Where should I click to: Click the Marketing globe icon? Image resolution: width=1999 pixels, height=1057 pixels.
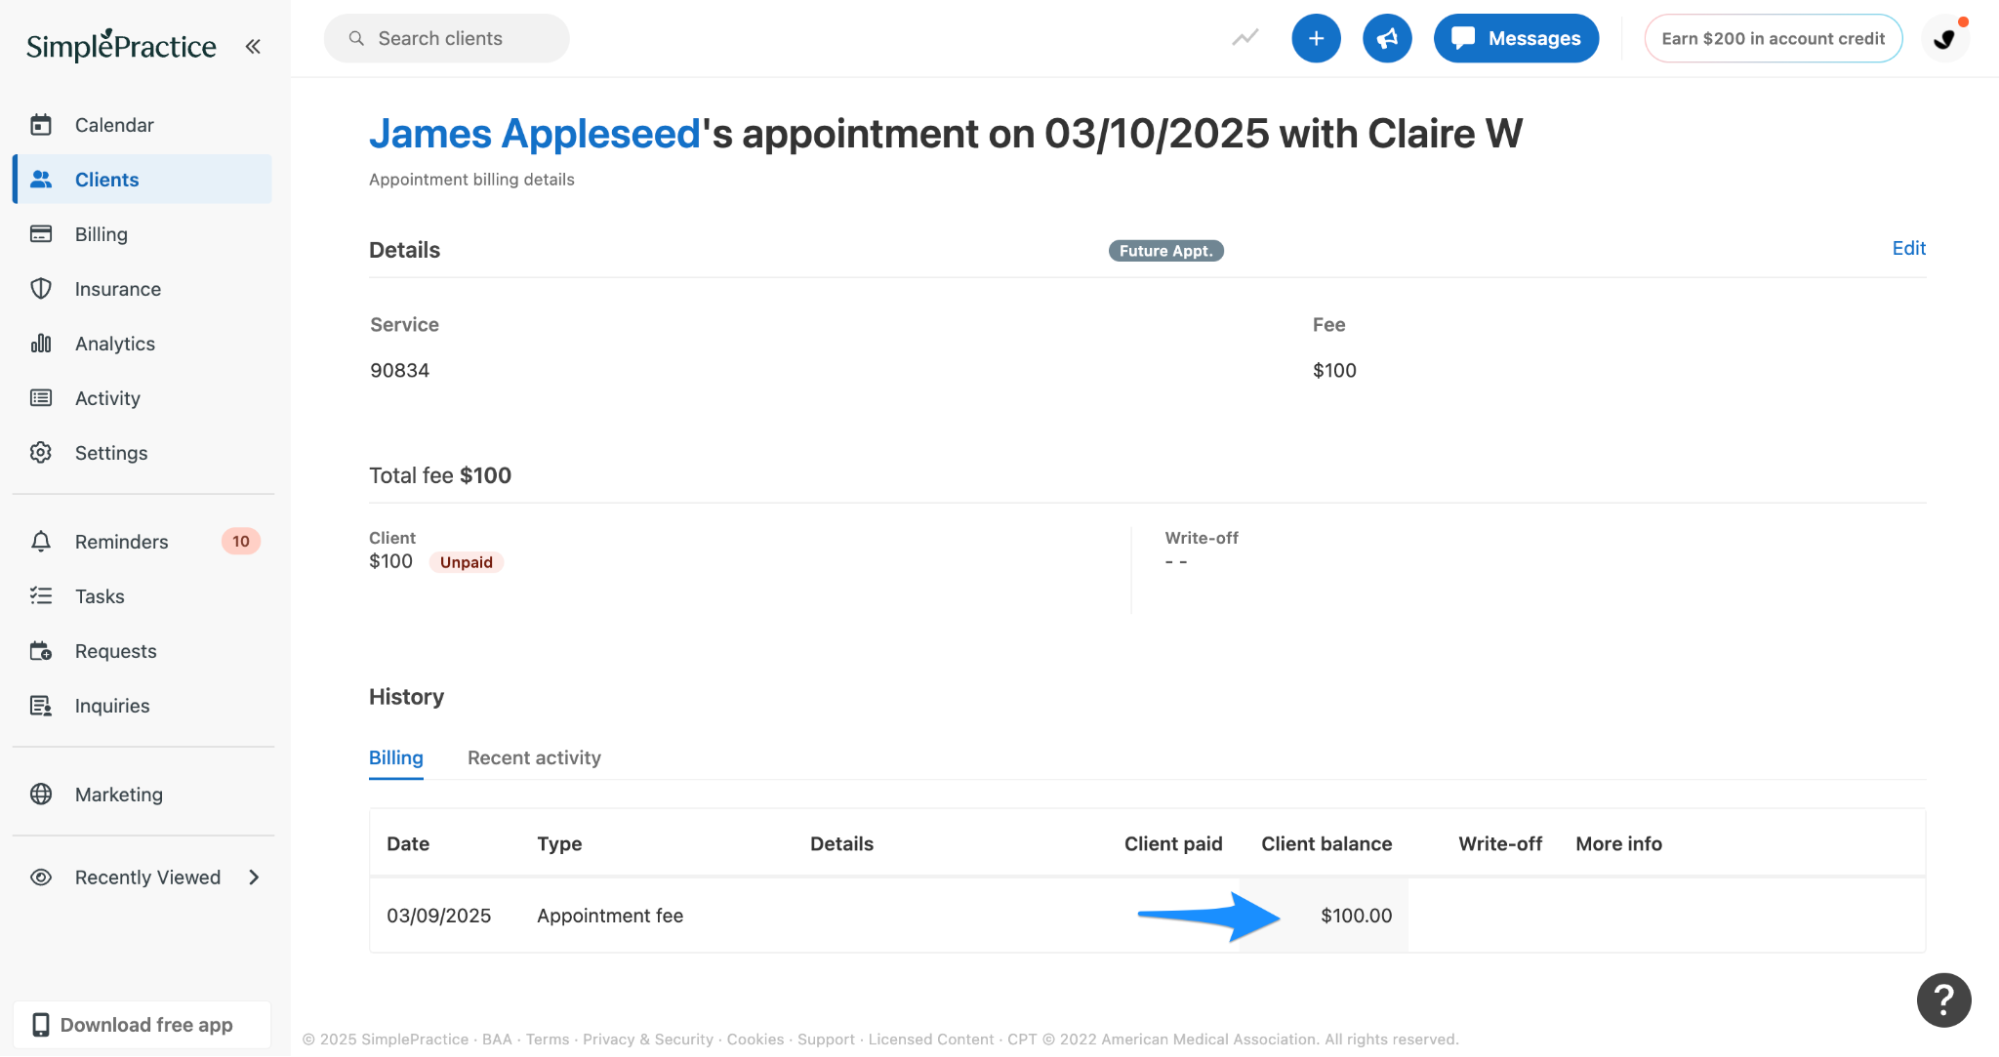[41, 794]
